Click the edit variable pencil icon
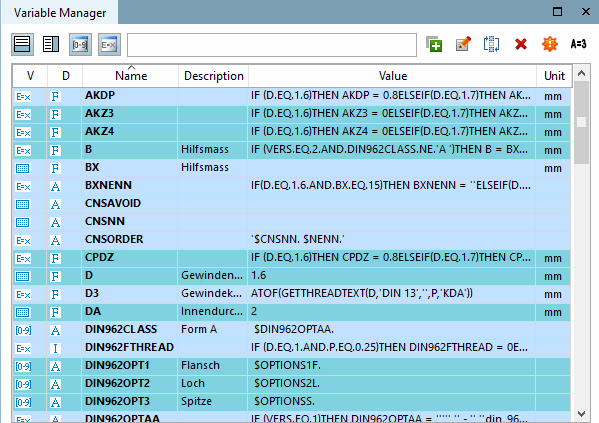This screenshot has height=423, width=599. (463, 44)
